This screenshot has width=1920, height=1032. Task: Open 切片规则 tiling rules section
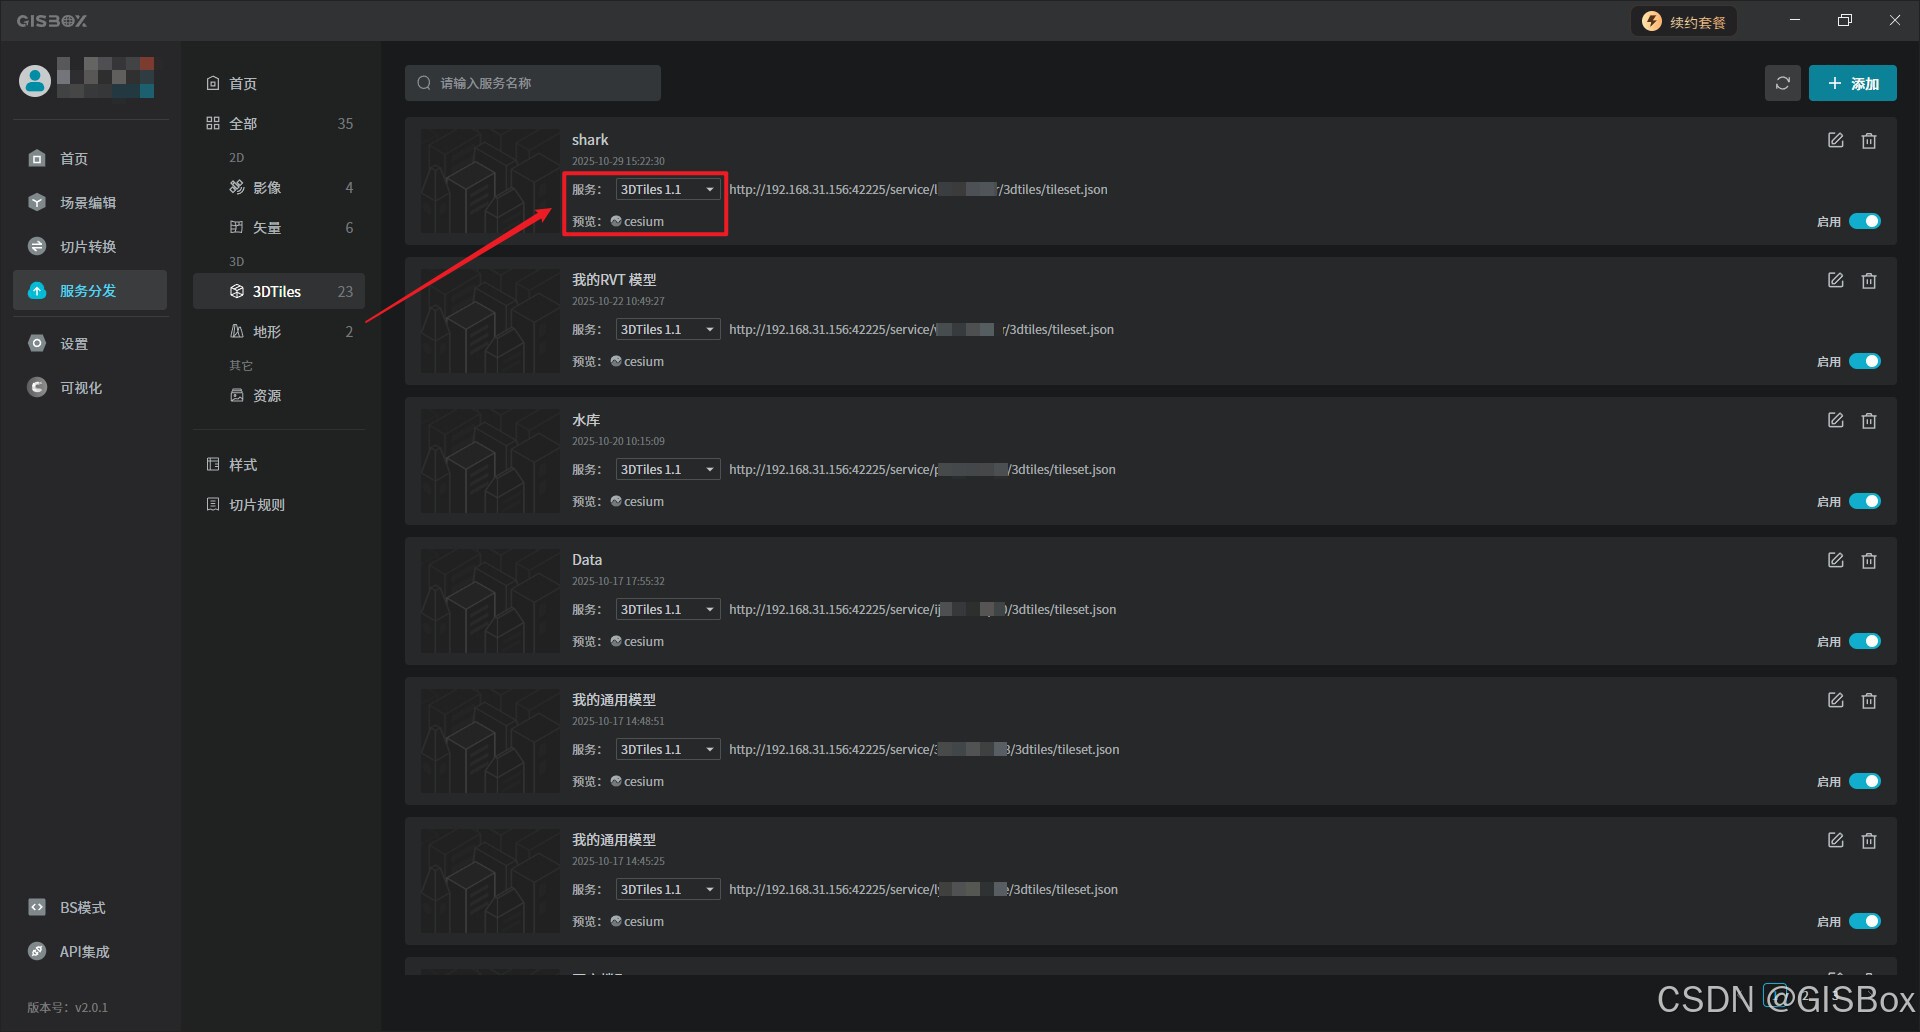(279, 504)
